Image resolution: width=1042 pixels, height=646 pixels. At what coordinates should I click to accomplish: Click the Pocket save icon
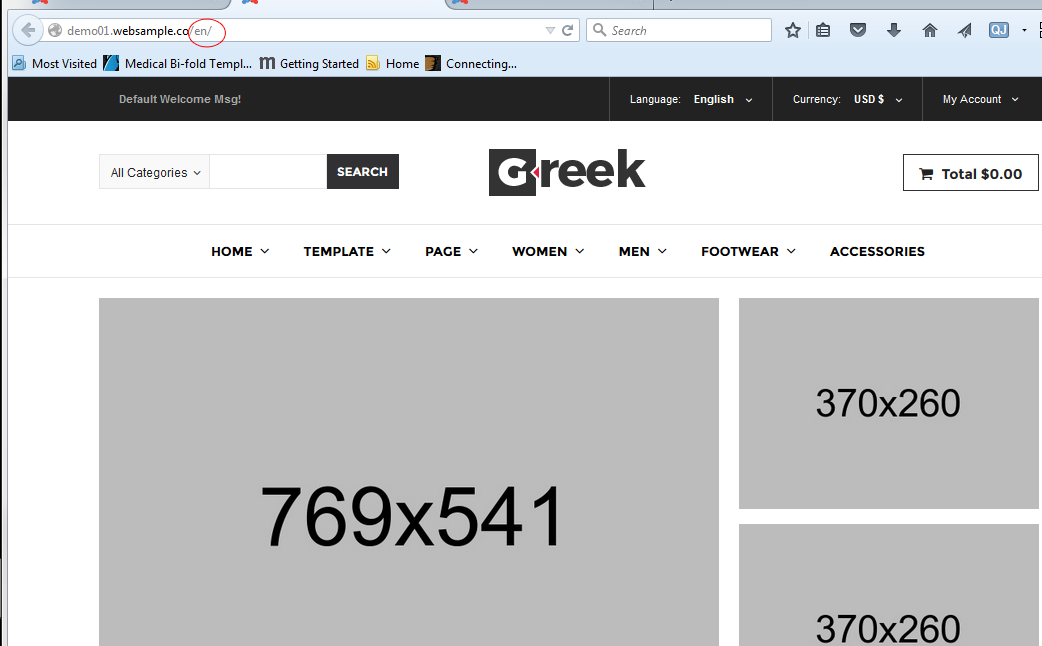[x=858, y=30]
